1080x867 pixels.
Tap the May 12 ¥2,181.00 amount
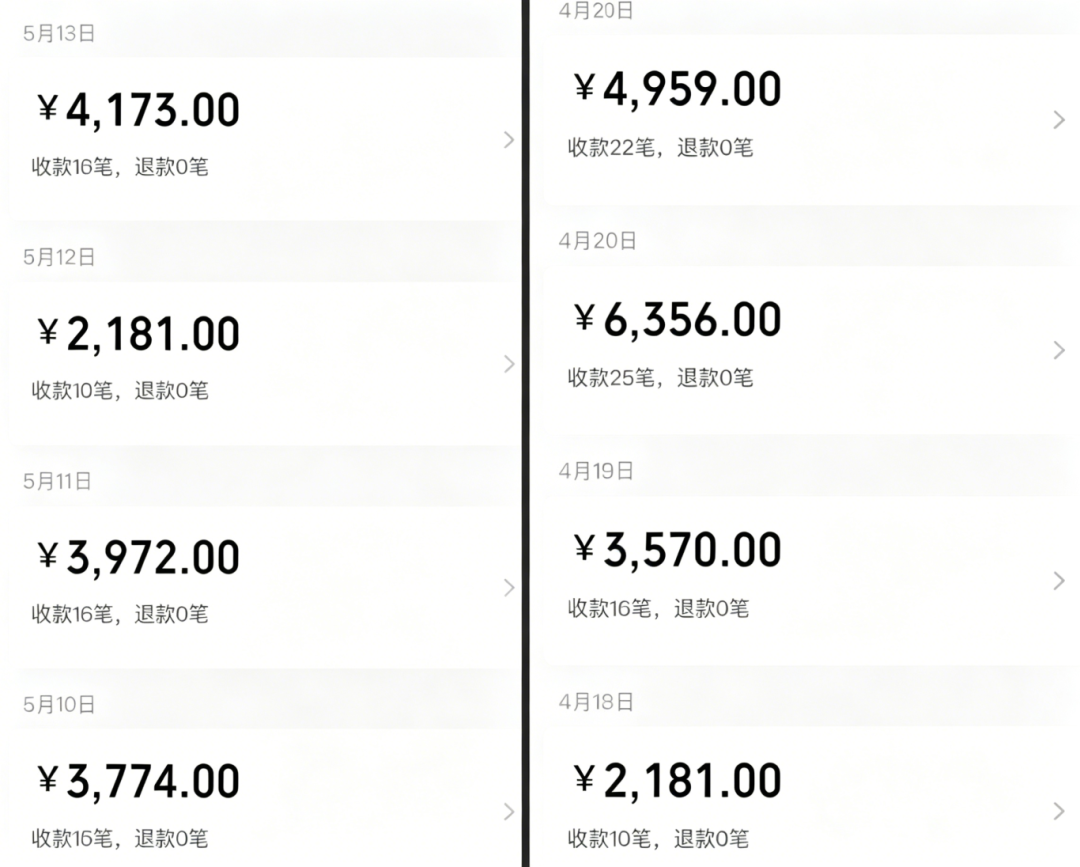pos(138,334)
